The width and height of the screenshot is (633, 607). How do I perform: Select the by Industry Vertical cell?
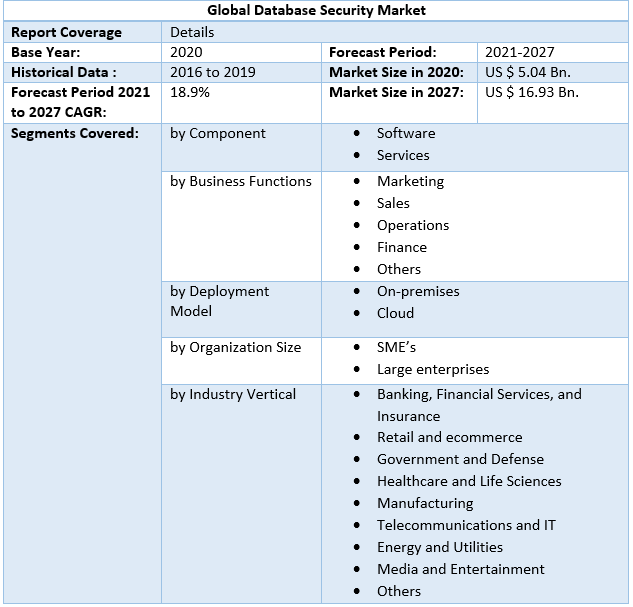click(233, 394)
